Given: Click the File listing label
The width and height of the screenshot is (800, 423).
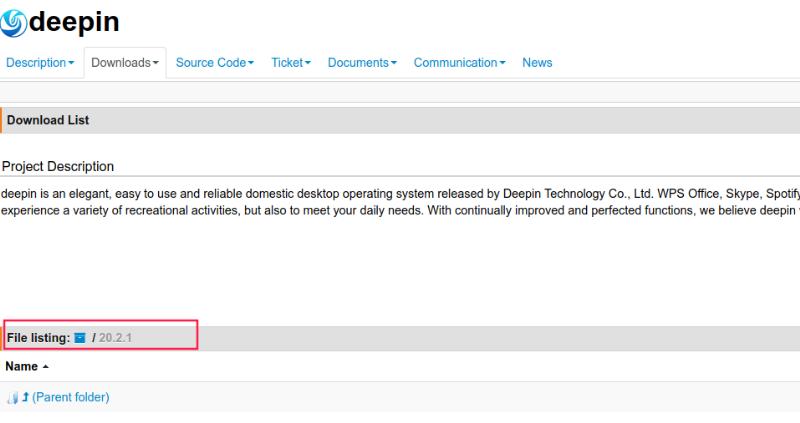Looking at the screenshot, I should tap(38, 338).
